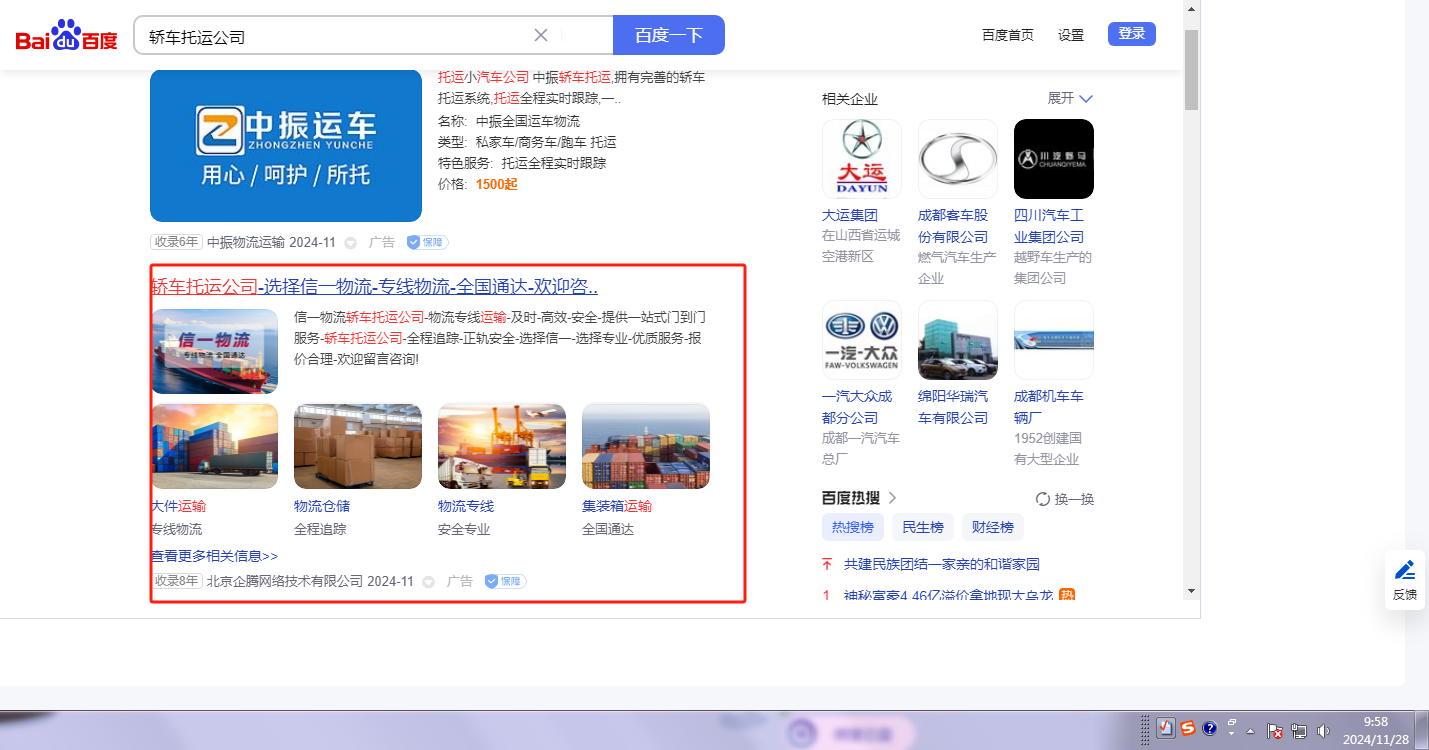Click the 物流仓储 warehouse thumbnail
This screenshot has width=1429, height=750.
click(357, 446)
